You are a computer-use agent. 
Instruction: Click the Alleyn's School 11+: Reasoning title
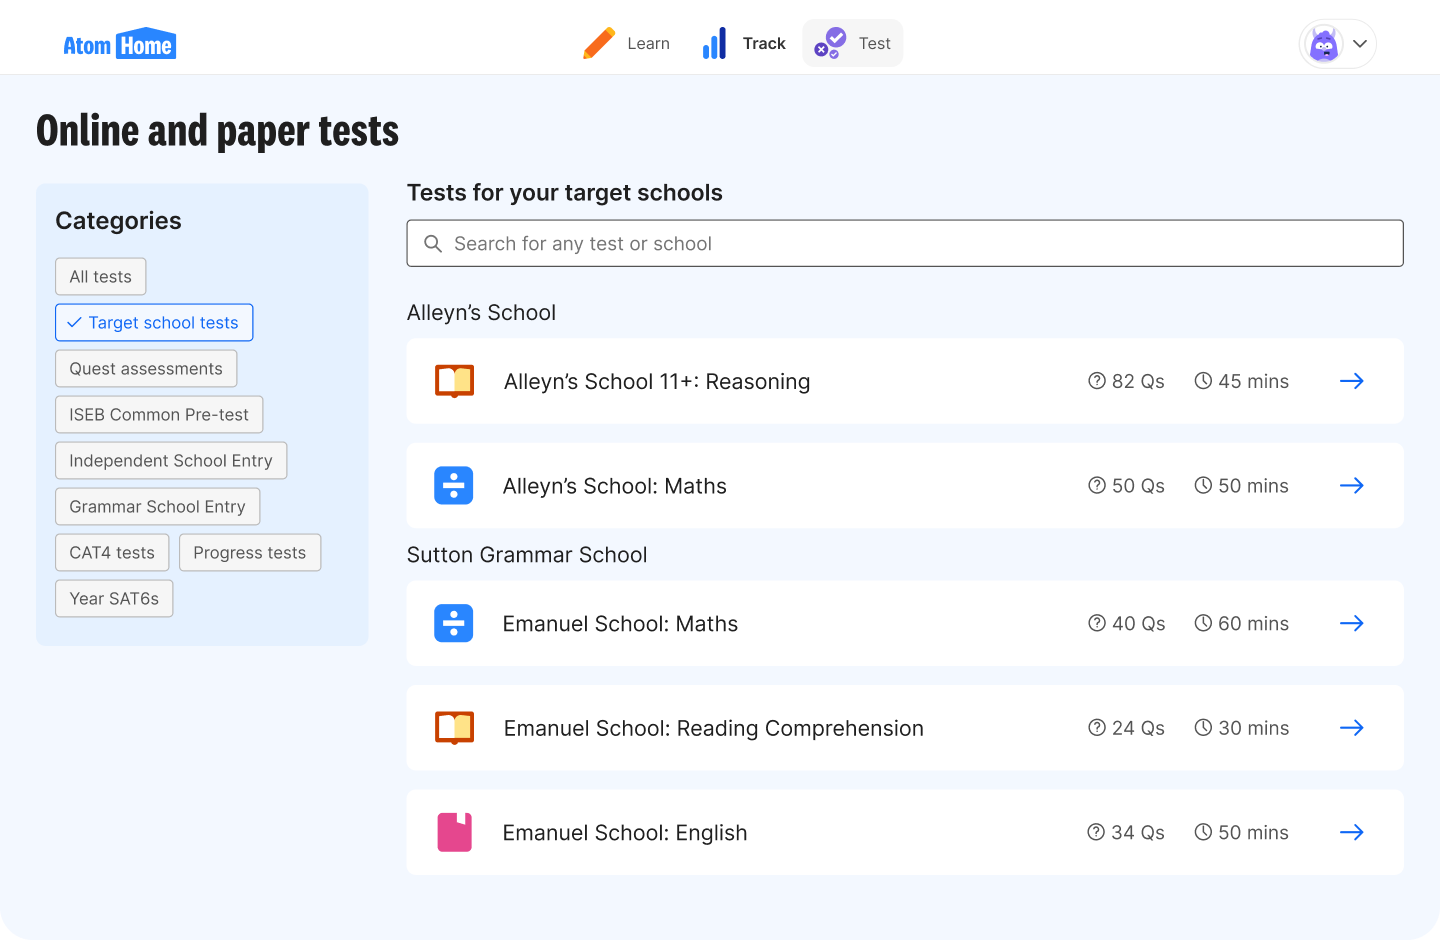coord(657,382)
